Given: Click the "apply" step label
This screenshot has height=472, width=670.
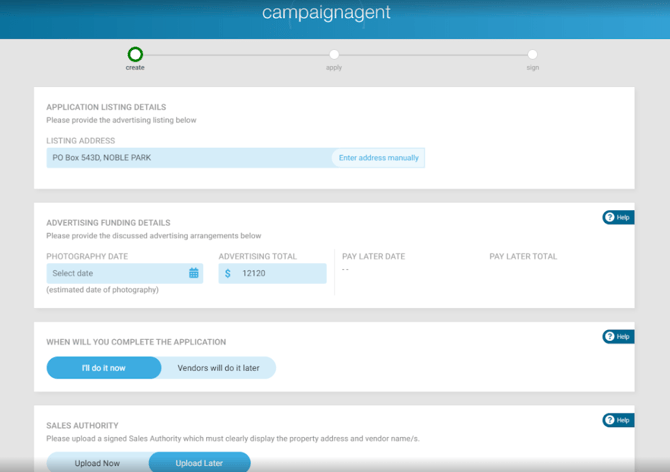Looking at the screenshot, I should (334, 67).
